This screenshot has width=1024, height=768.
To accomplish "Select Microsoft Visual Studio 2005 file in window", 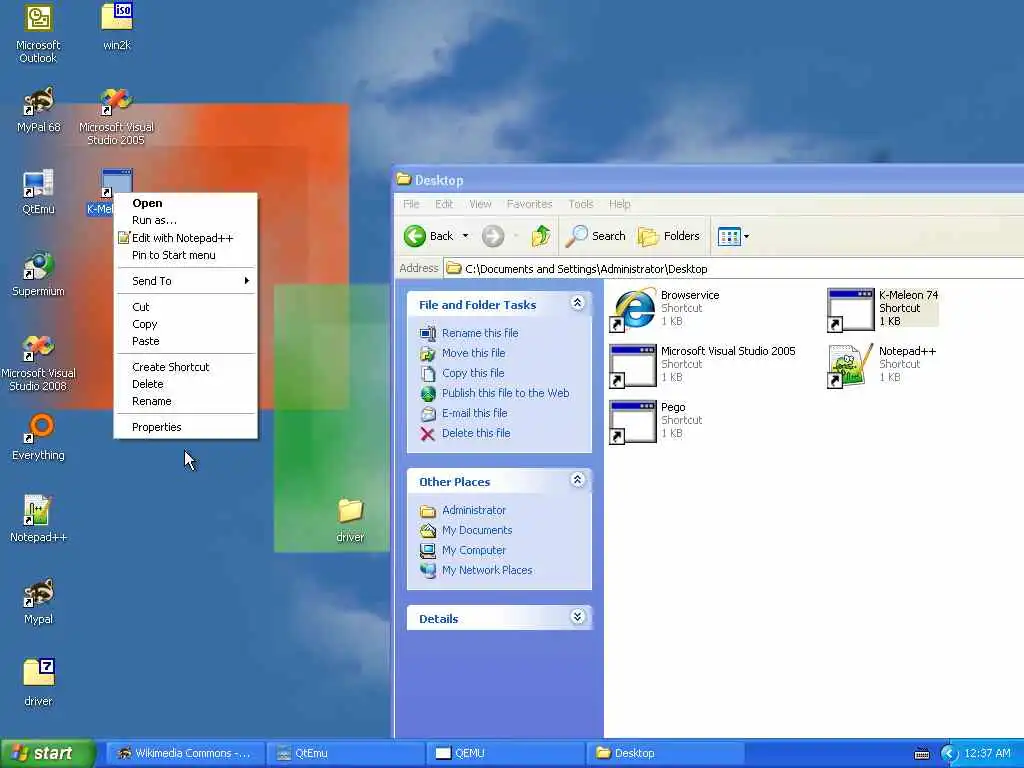I will 703,364.
